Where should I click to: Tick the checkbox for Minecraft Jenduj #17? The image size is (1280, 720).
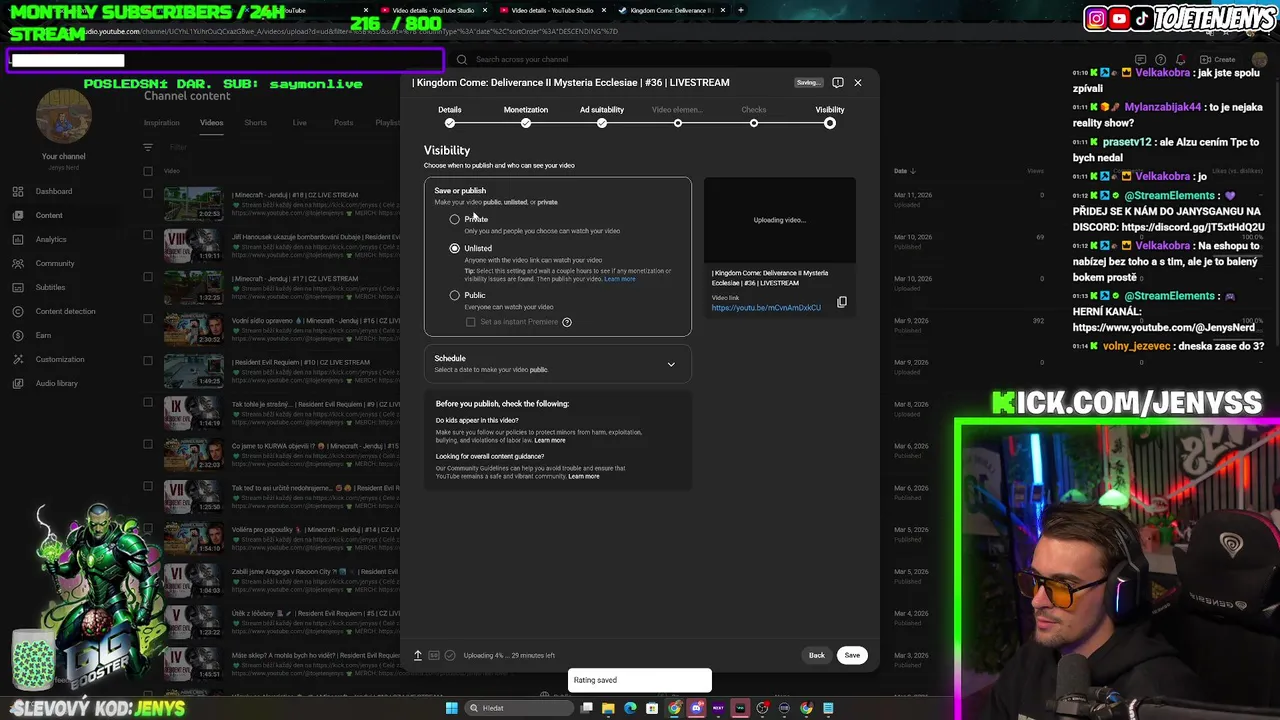tap(148, 278)
